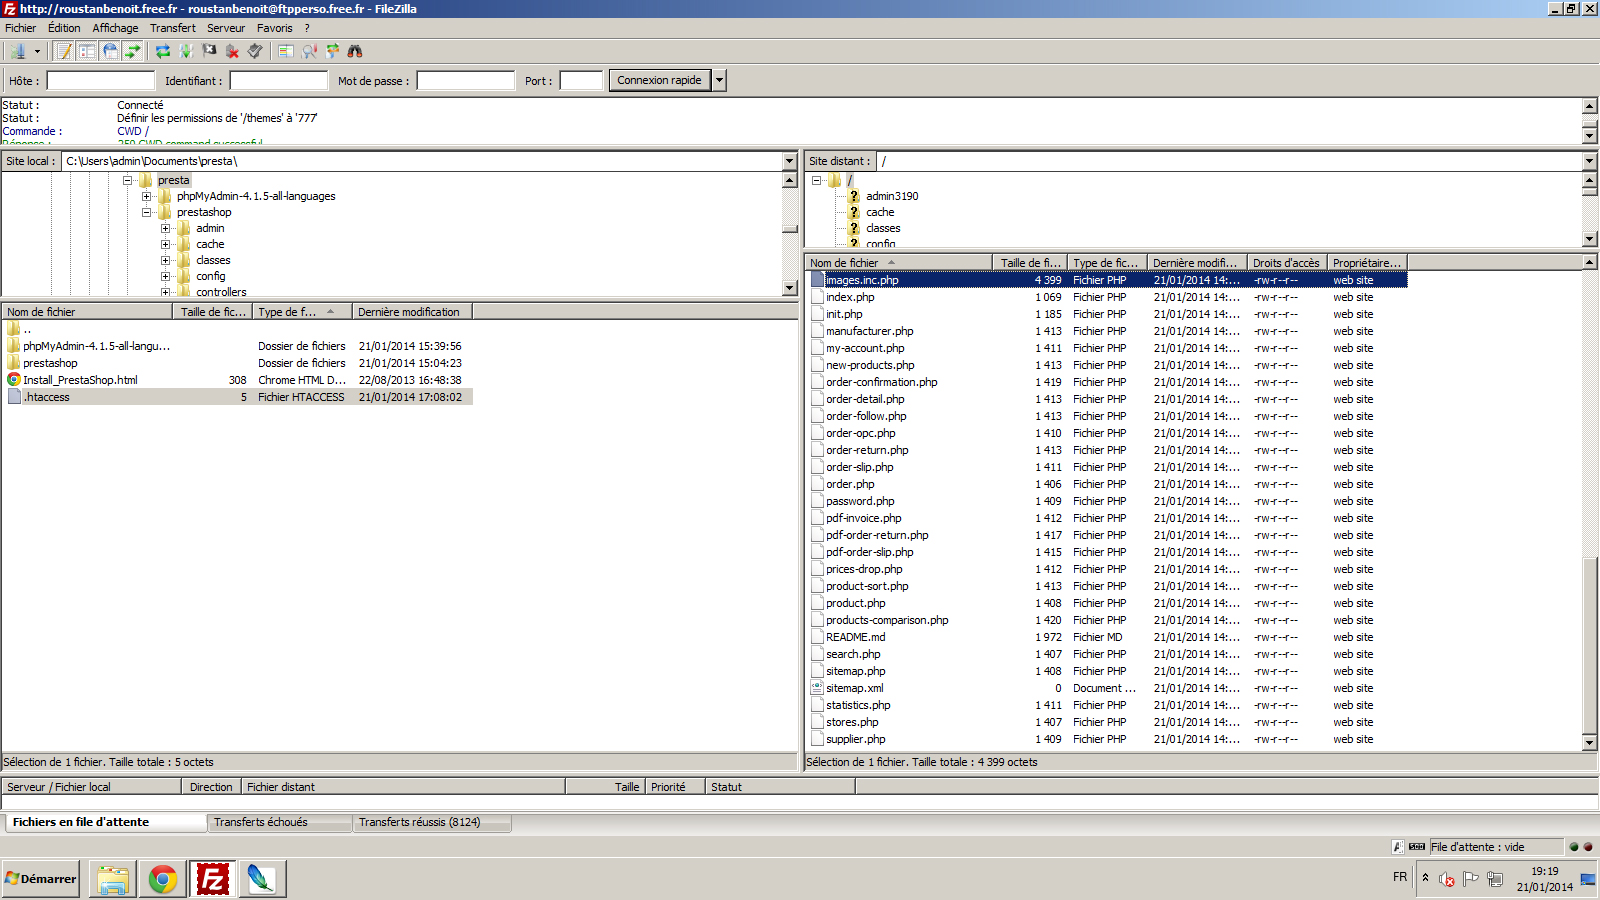Click the Démarrer start button
This screenshot has width=1600, height=900.
(41, 879)
